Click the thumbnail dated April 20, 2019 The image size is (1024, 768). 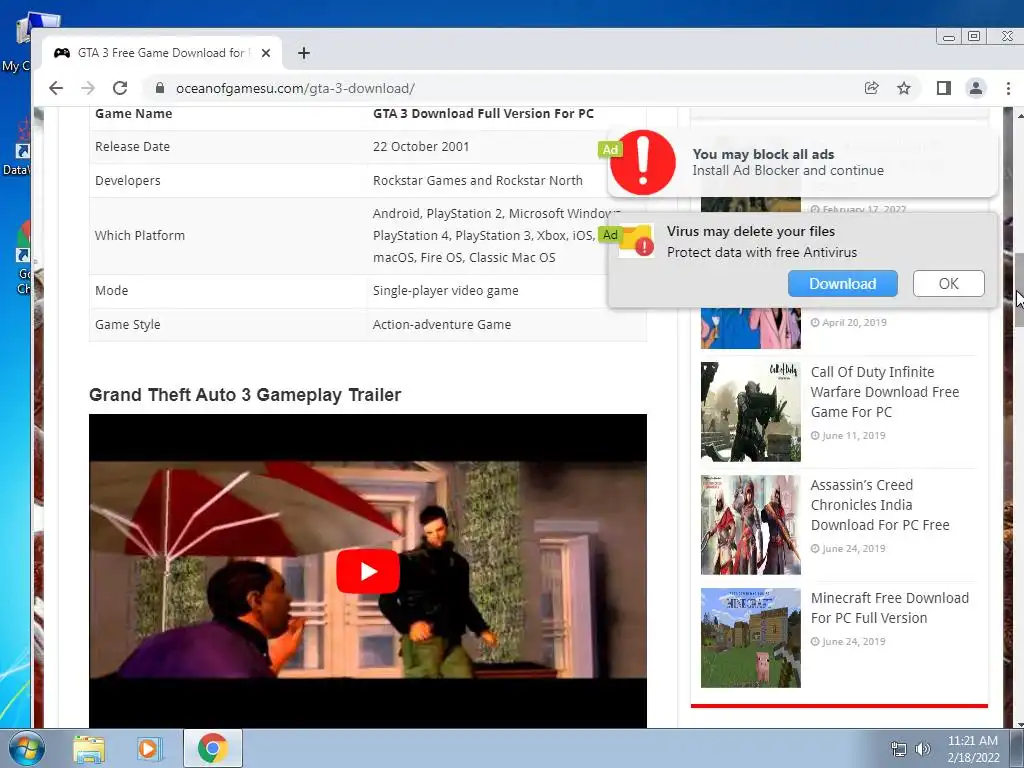point(750,328)
